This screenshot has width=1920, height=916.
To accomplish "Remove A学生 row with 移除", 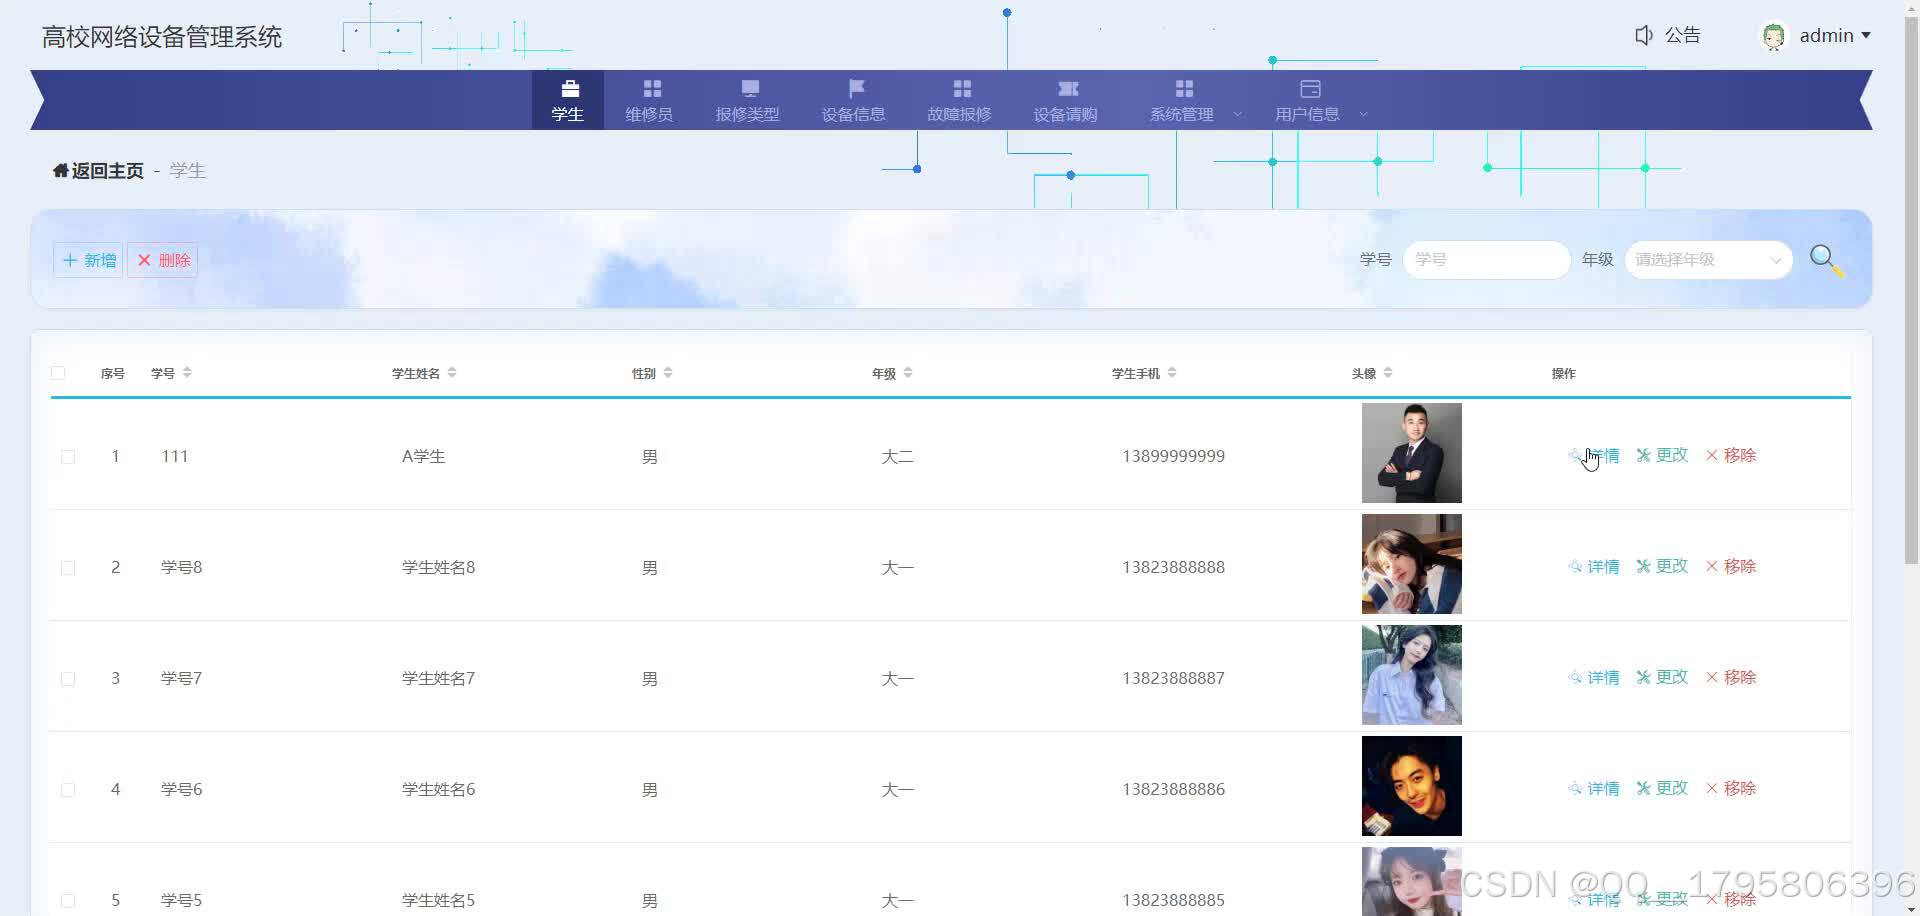I will click(x=1731, y=455).
